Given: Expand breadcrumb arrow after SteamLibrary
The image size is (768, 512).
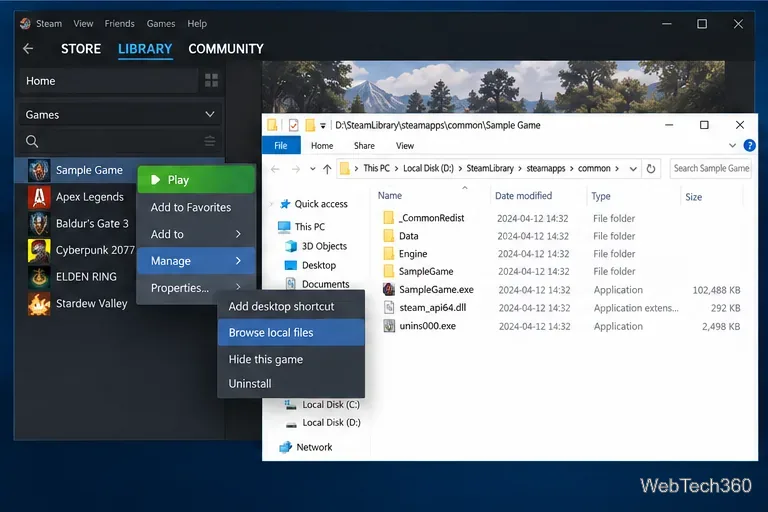Looking at the screenshot, I should (x=520, y=169).
